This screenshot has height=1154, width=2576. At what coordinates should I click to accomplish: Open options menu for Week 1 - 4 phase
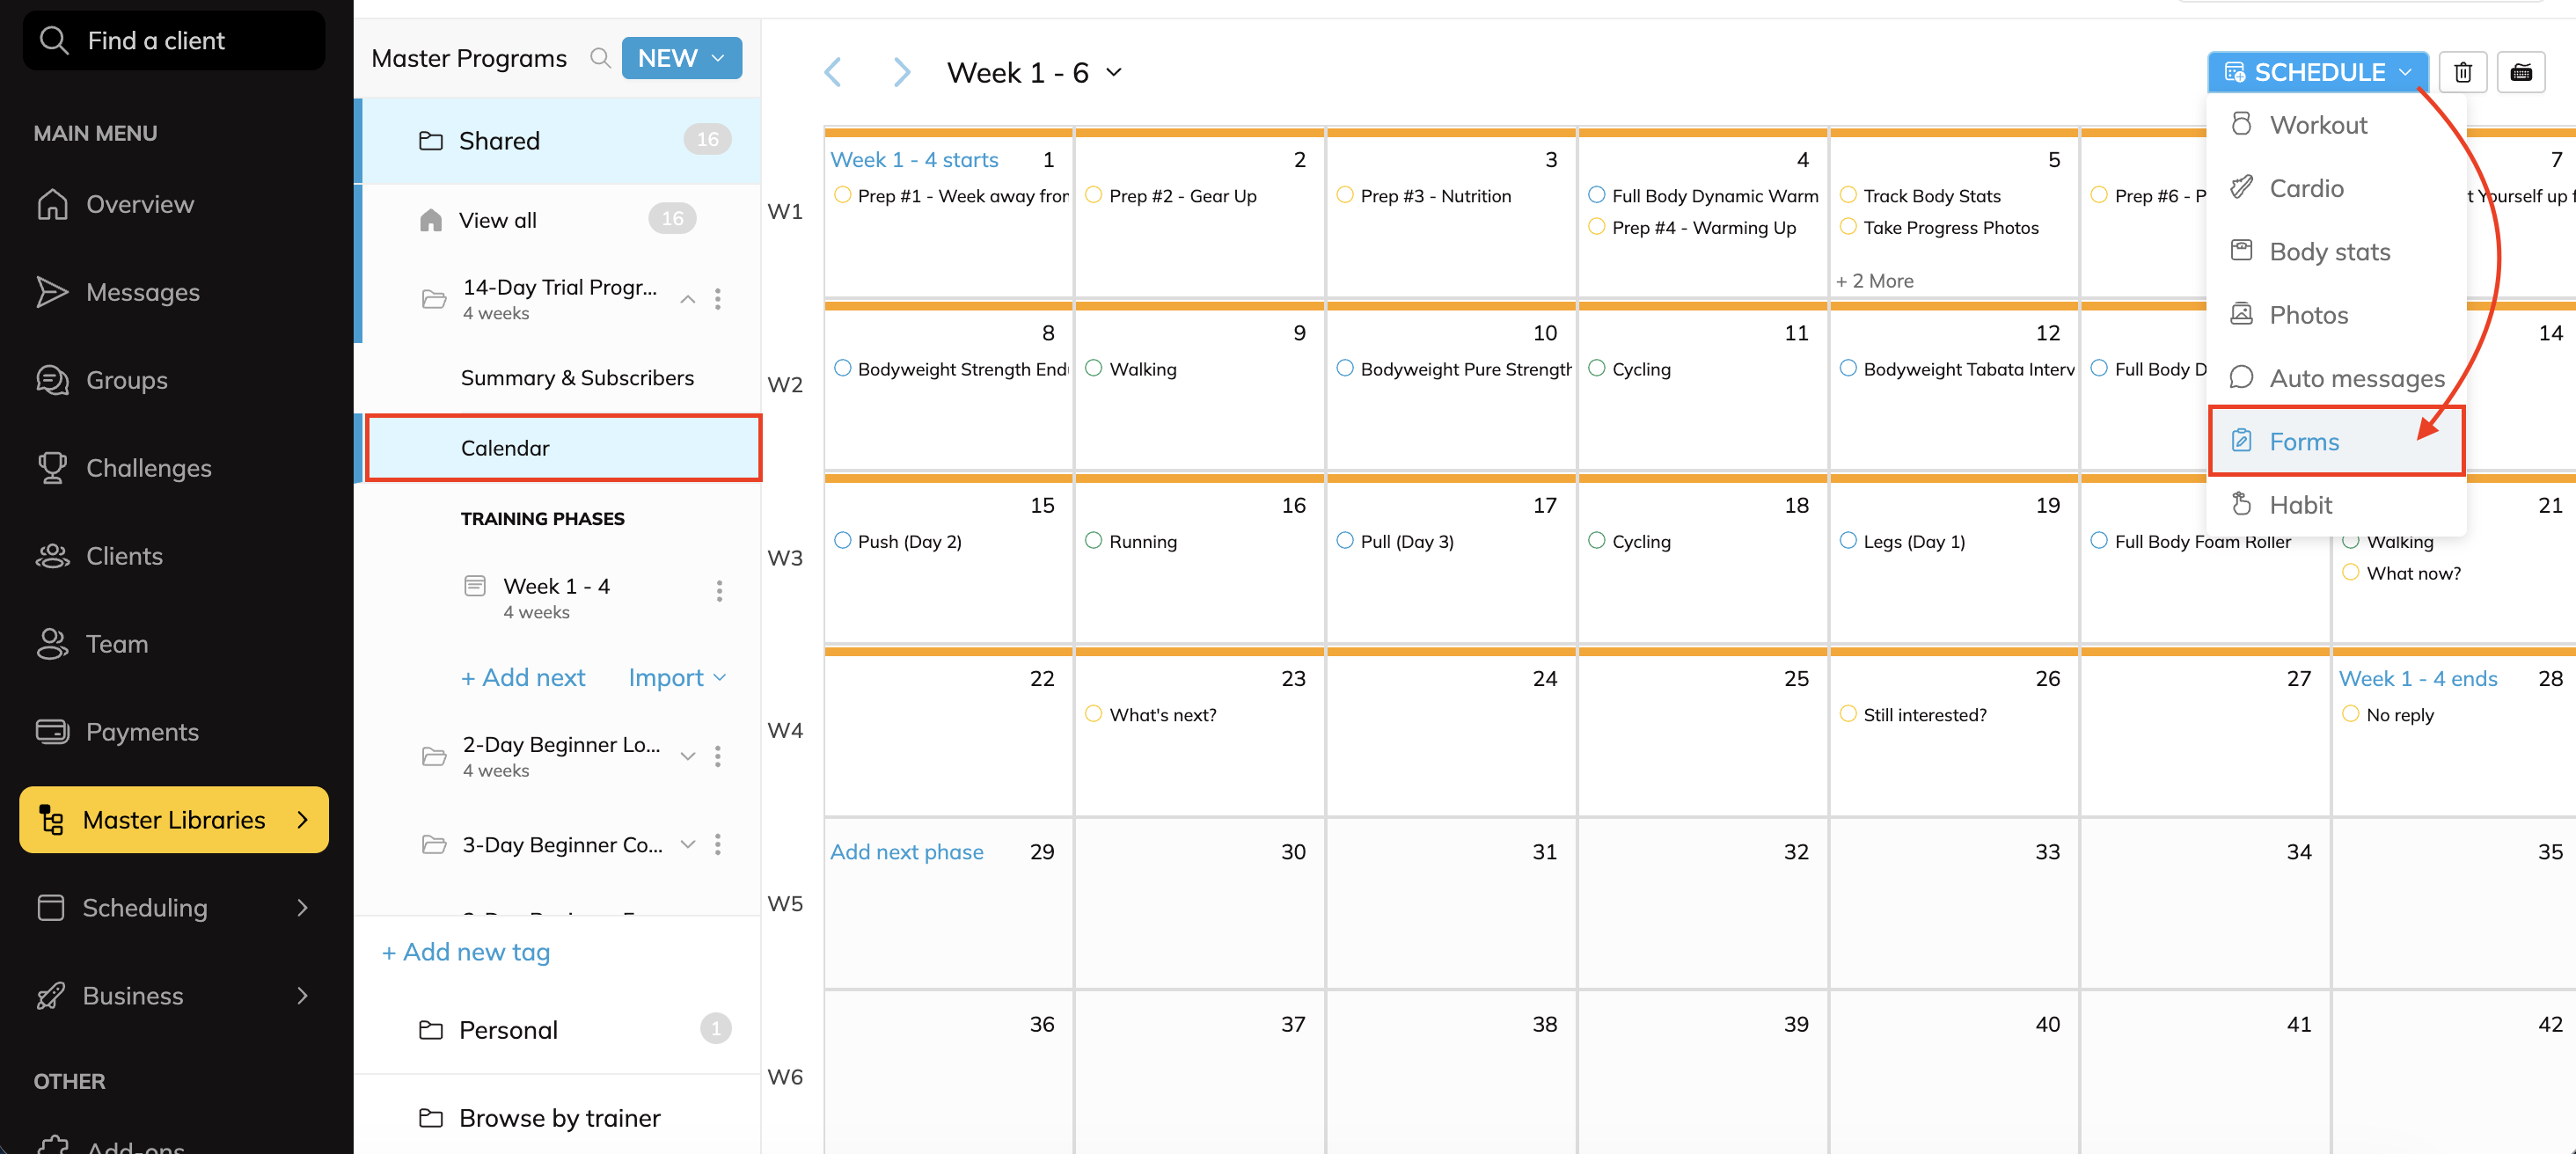719,591
